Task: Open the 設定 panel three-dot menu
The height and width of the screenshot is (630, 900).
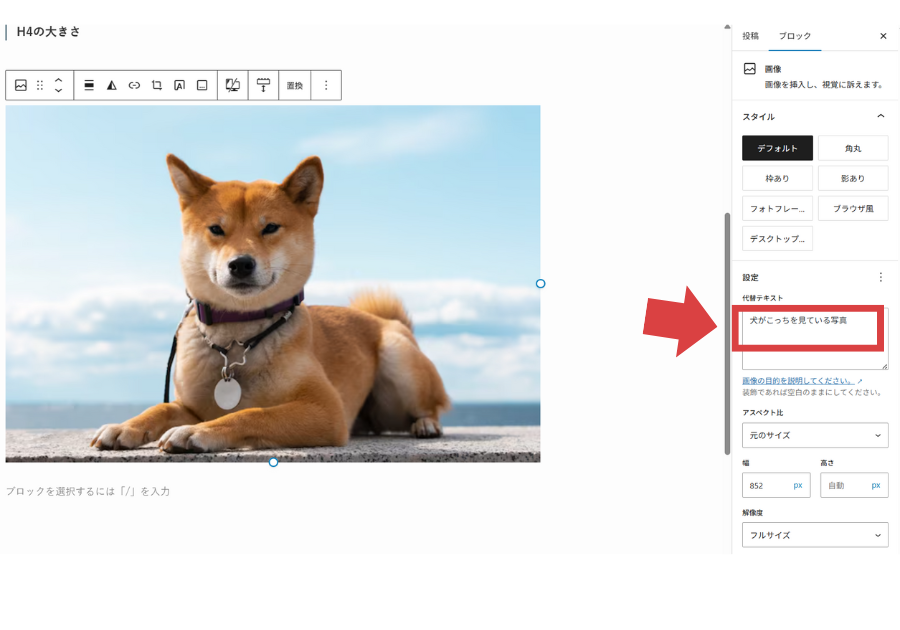Action: (x=881, y=277)
